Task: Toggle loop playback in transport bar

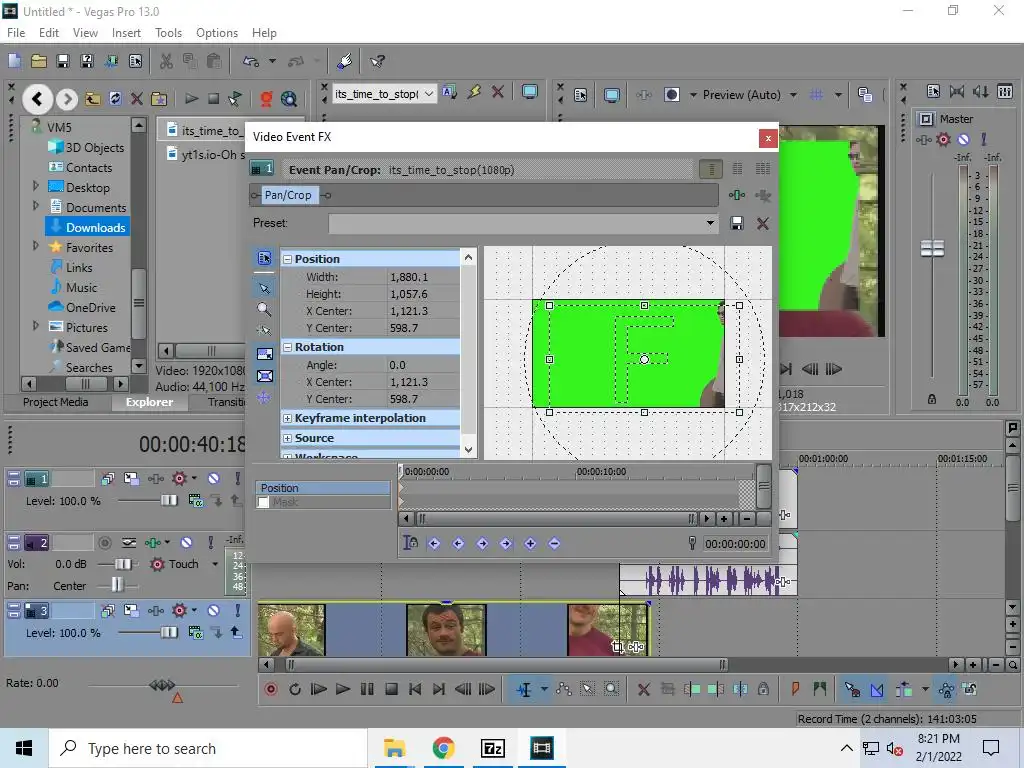Action: [295, 689]
